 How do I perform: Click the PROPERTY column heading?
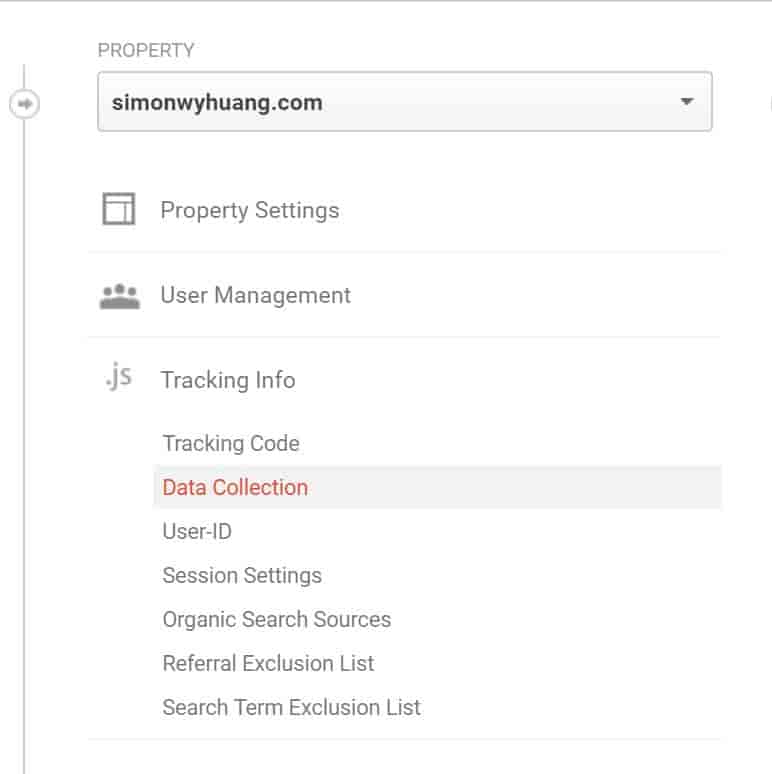coord(146,50)
